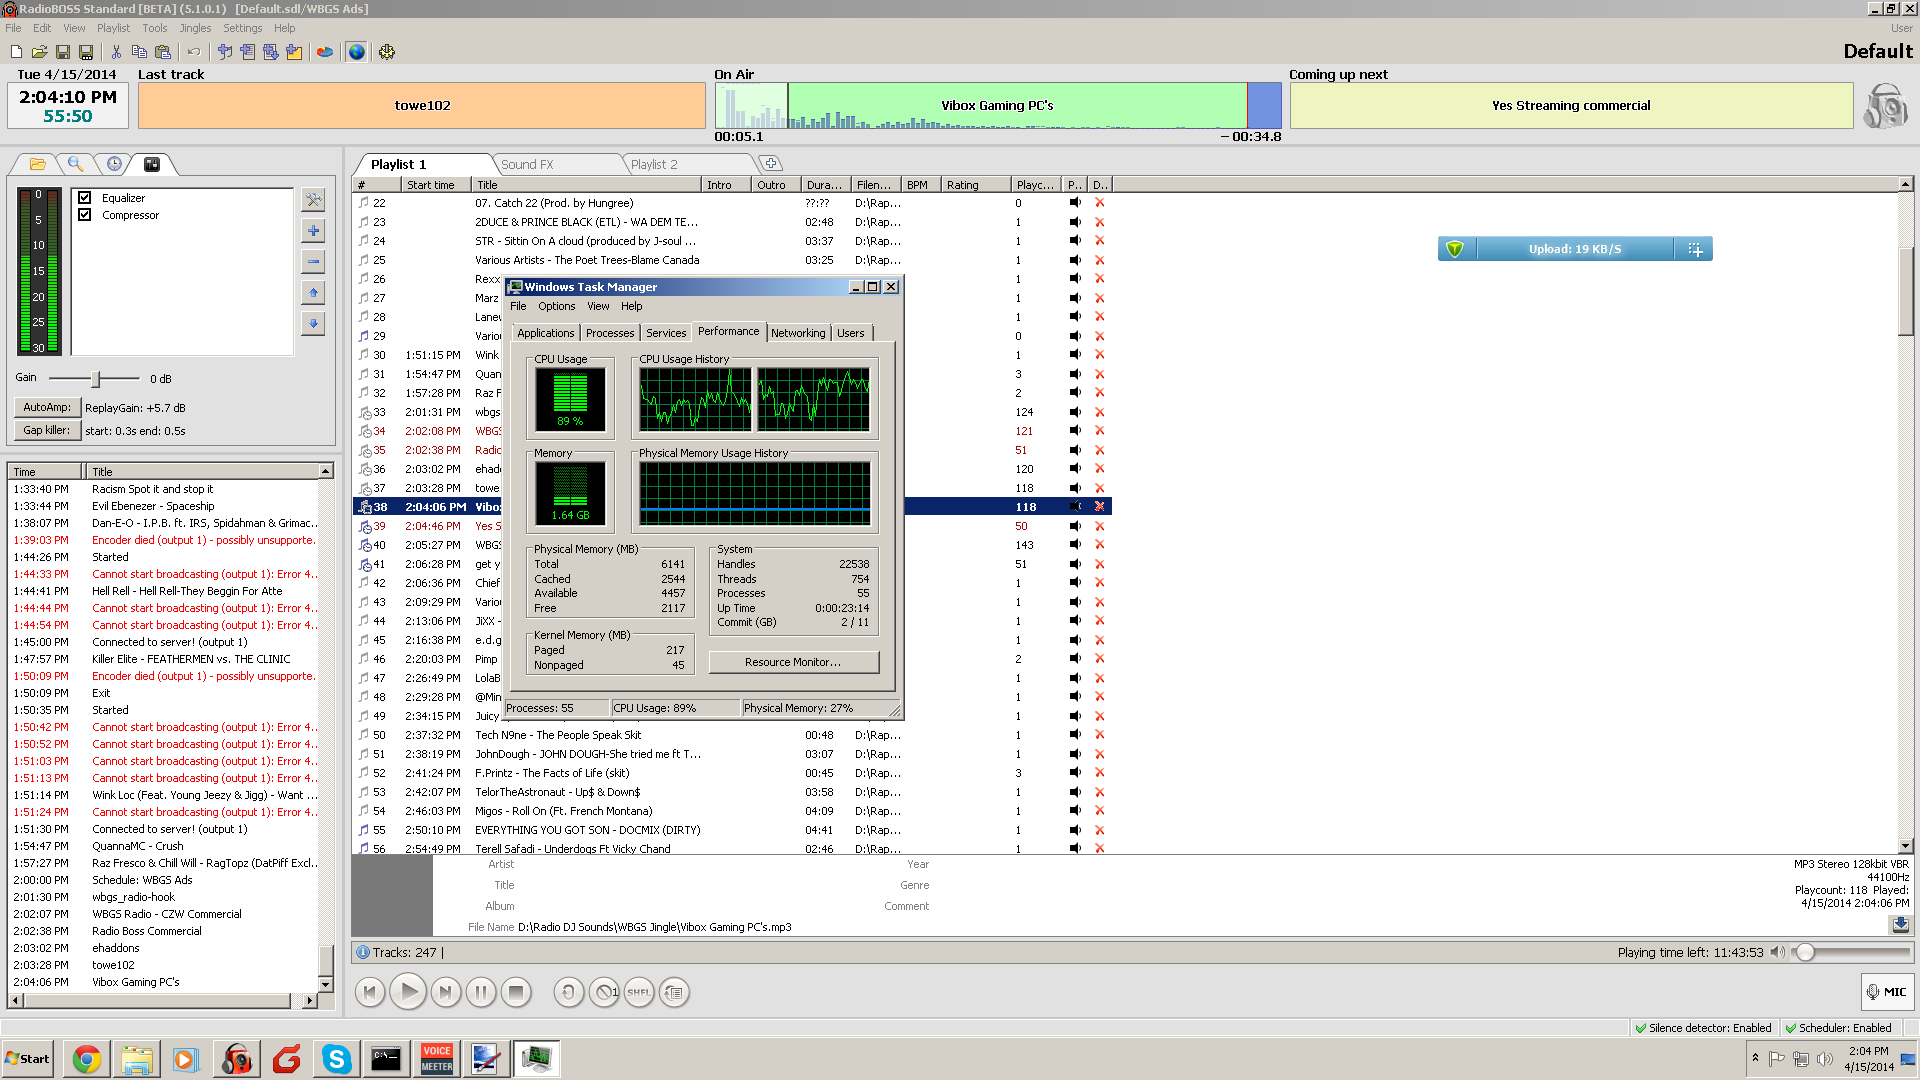This screenshot has width=1920, height=1080.
Task: Open a playlist with the folder toolbar icon
Action: [39, 52]
